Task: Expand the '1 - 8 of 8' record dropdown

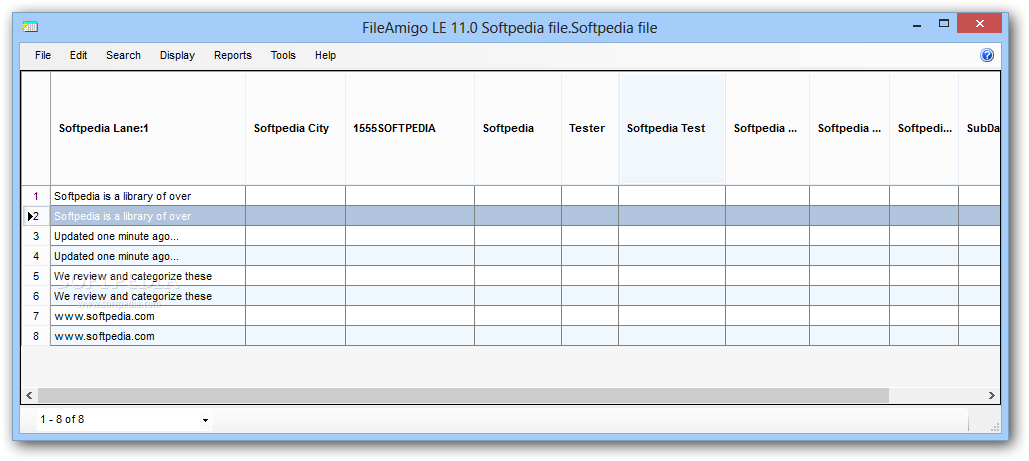Action: (x=205, y=420)
